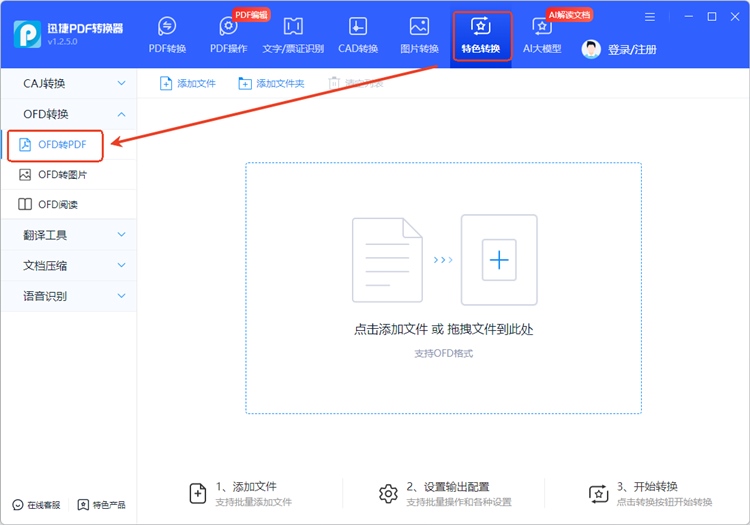Minimize the application window
The width and height of the screenshot is (750, 525).
tap(689, 17)
